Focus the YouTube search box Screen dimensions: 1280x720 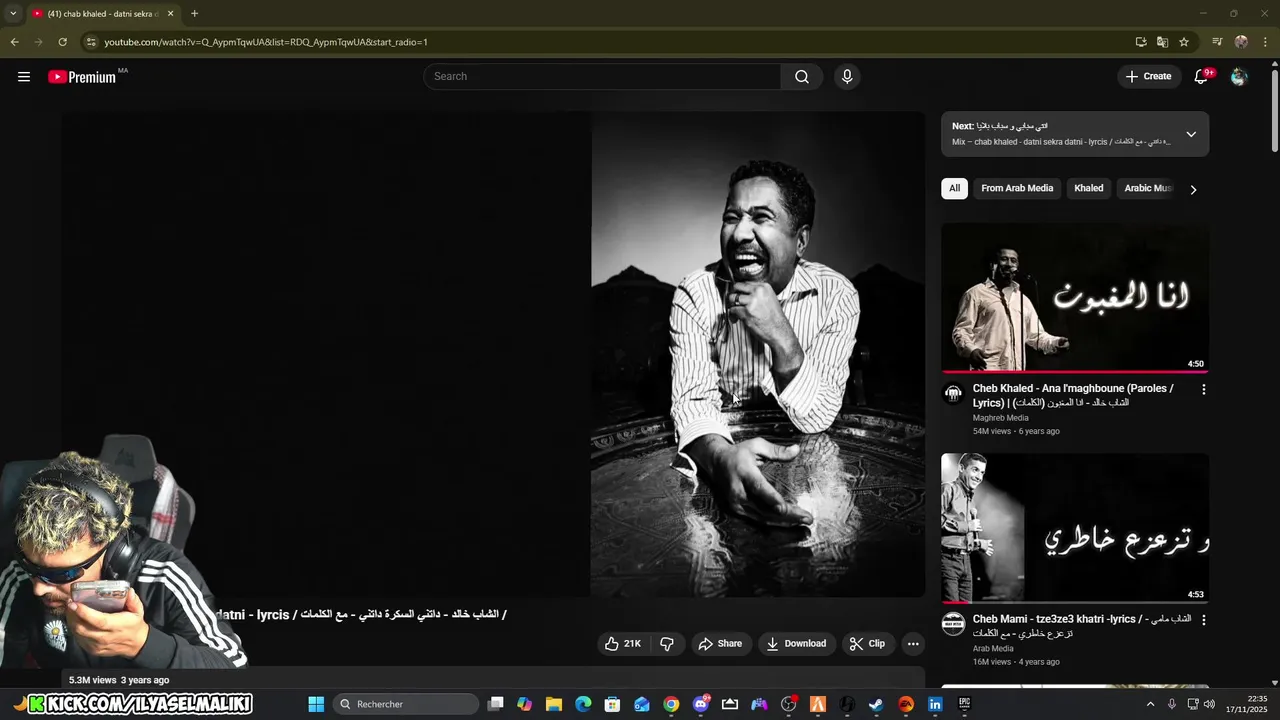point(603,77)
